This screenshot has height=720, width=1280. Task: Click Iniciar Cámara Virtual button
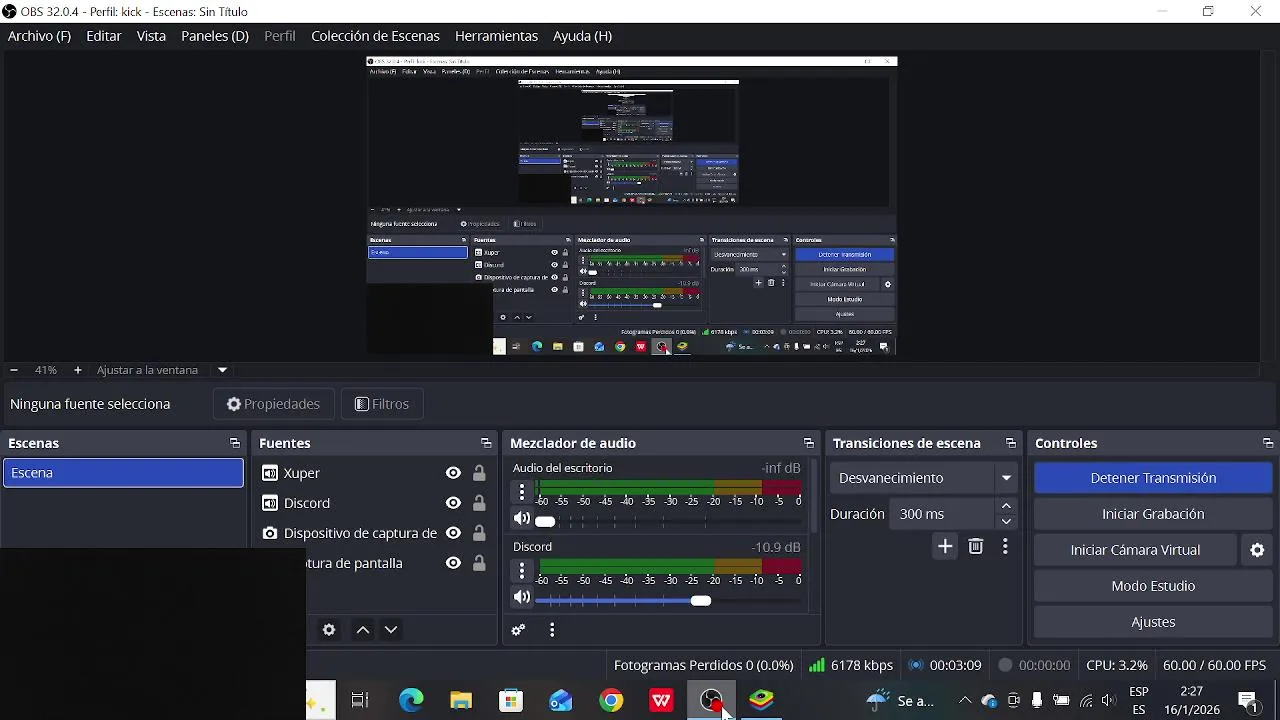click(x=1135, y=550)
